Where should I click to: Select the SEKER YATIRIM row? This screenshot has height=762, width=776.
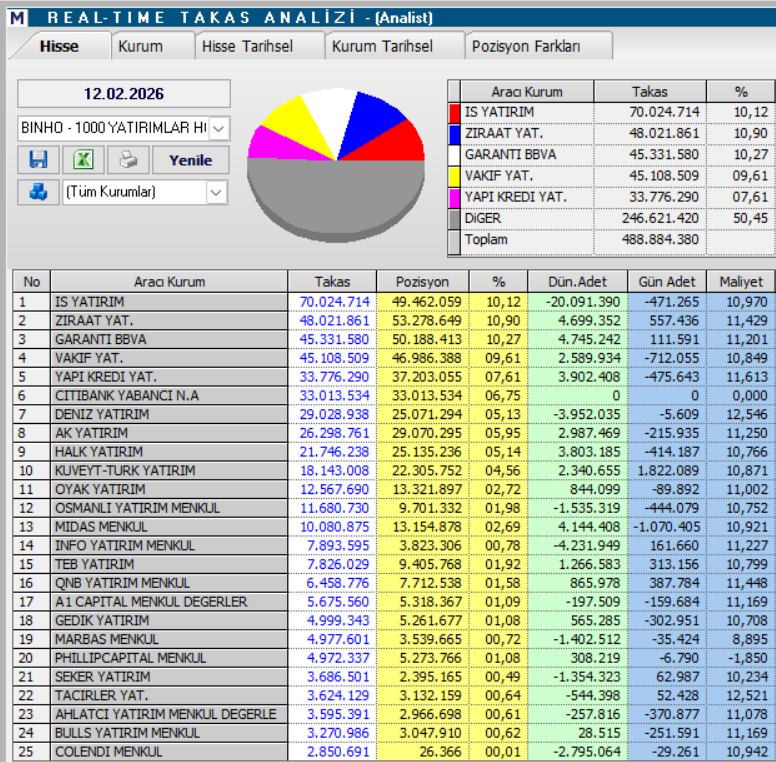pyautogui.click(x=394, y=677)
